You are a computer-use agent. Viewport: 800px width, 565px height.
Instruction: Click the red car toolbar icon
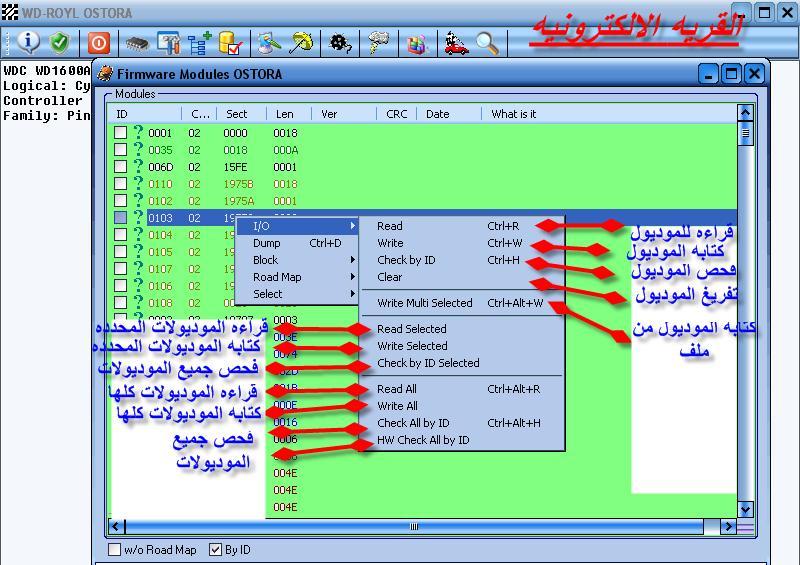coord(456,43)
